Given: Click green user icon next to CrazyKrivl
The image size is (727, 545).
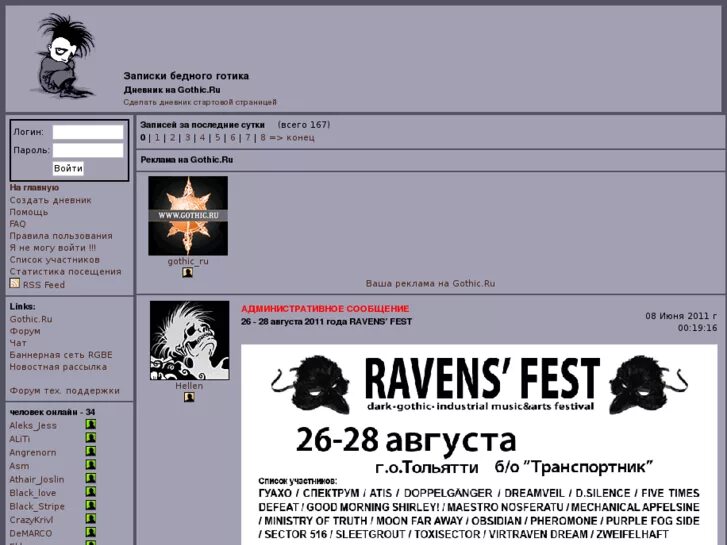Looking at the screenshot, I should 91,519.
